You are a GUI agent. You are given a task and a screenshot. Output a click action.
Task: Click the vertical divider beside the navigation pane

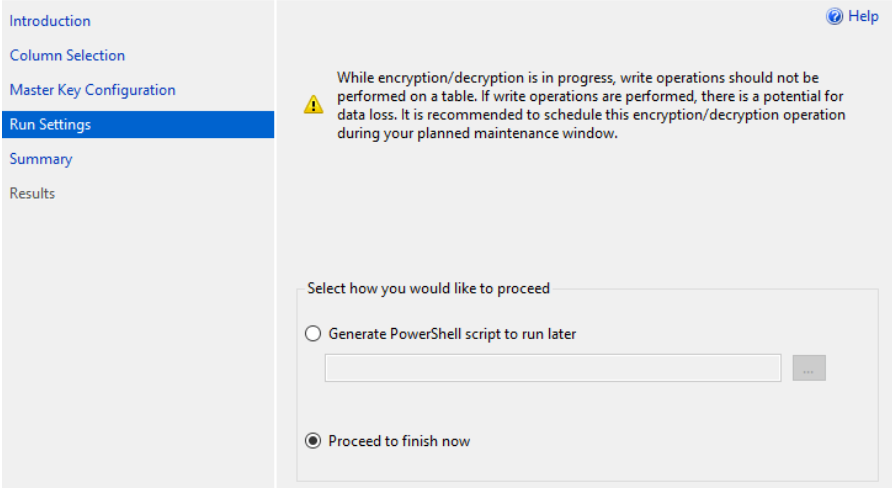[x=276, y=244]
